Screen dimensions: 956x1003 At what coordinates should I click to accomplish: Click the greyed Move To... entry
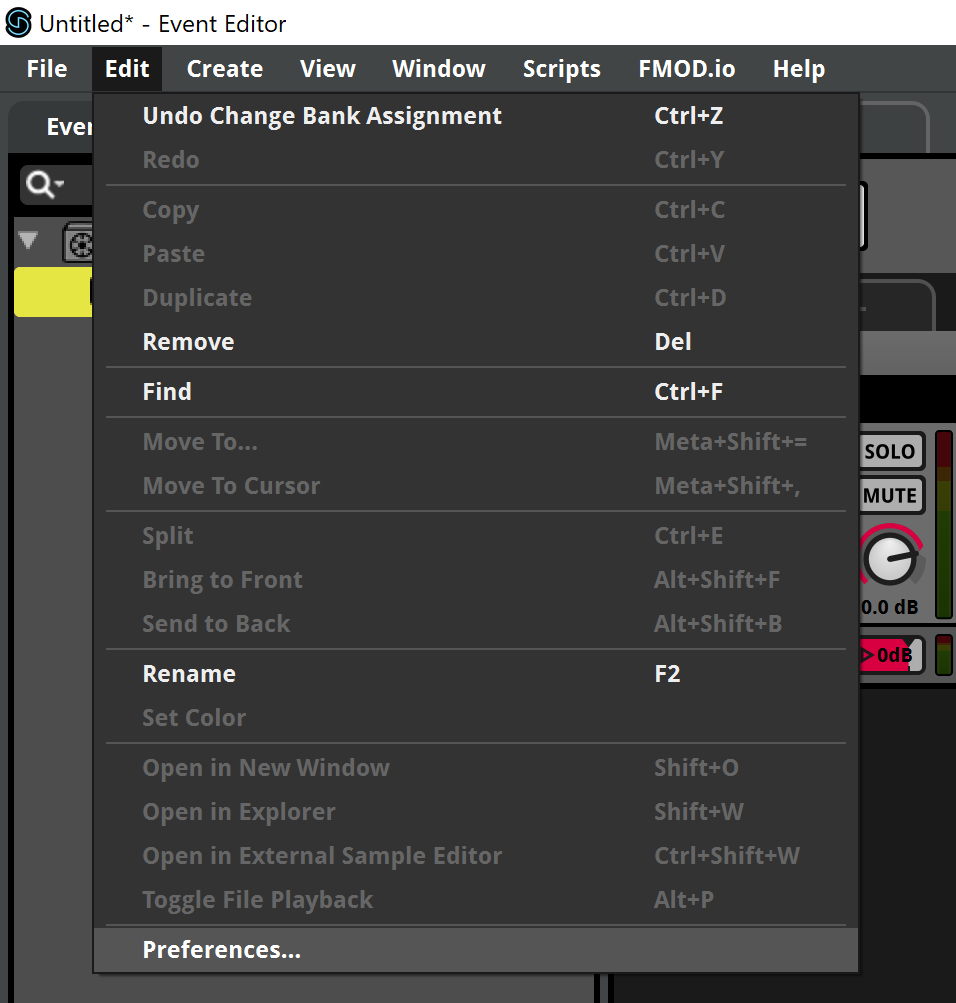[475, 442]
